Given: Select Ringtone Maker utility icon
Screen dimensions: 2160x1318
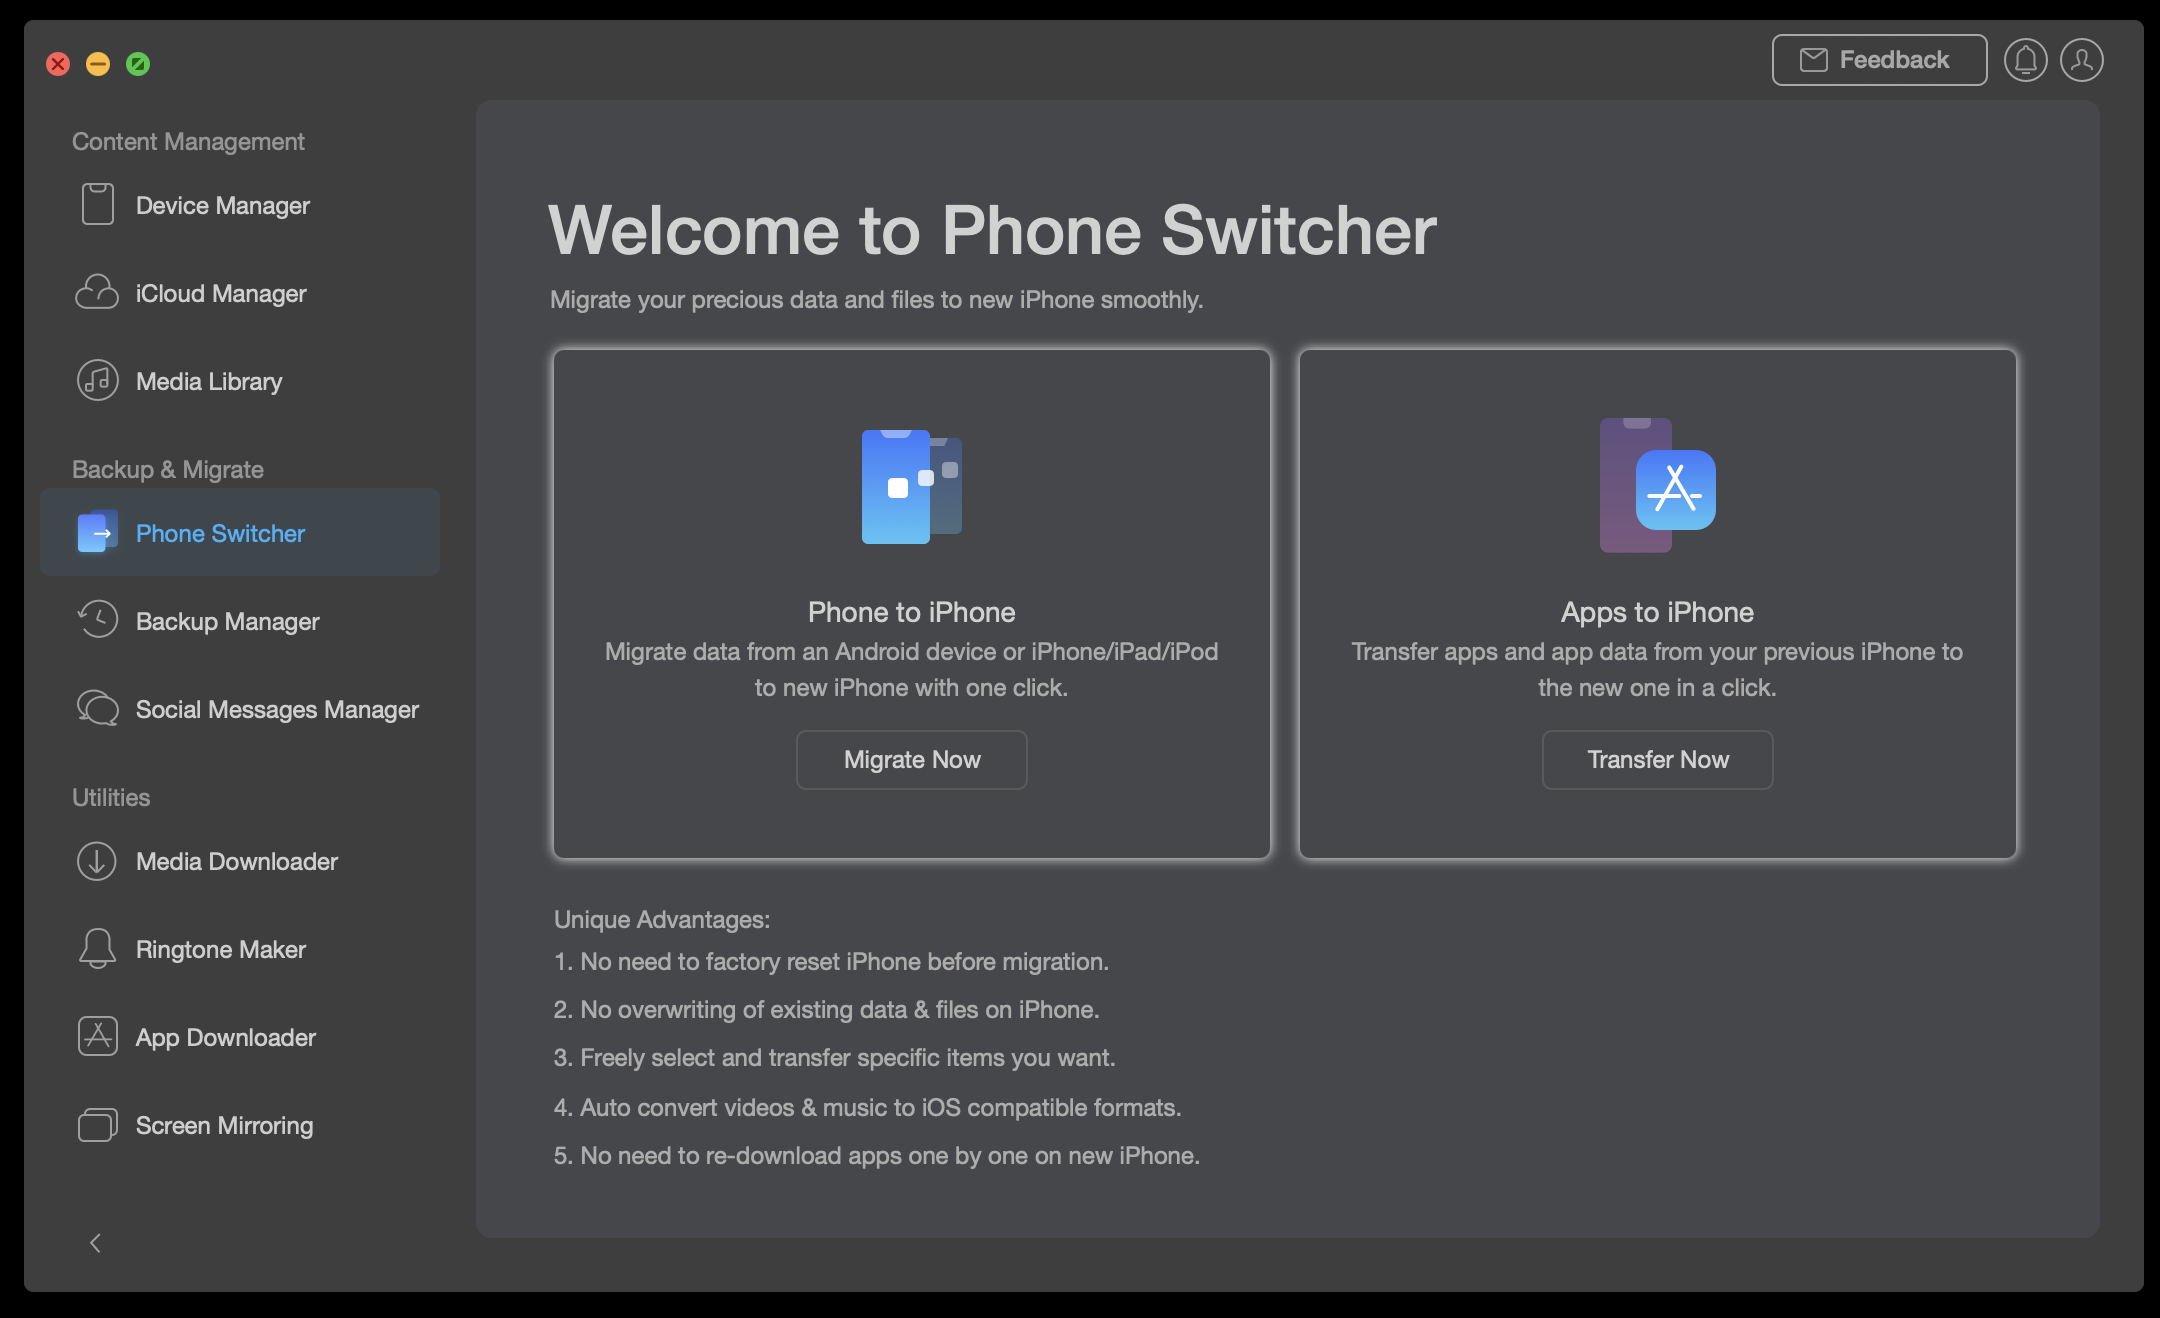Looking at the screenshot, I should coord(97,949).
